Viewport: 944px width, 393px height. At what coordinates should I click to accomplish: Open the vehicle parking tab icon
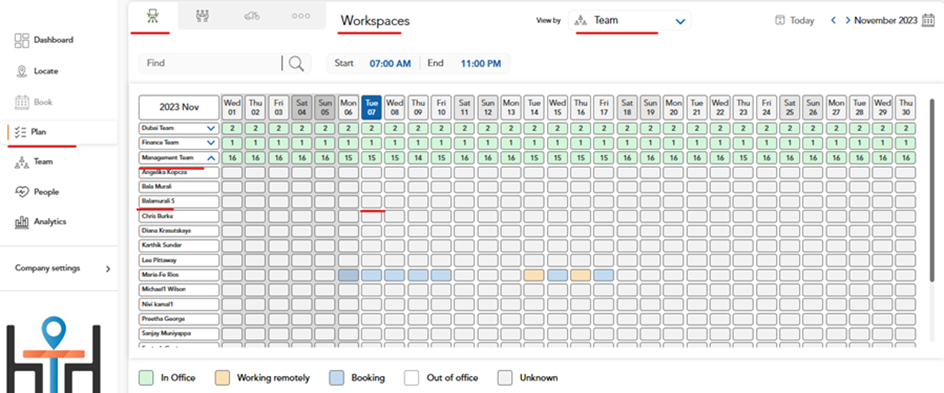(252, 16)
